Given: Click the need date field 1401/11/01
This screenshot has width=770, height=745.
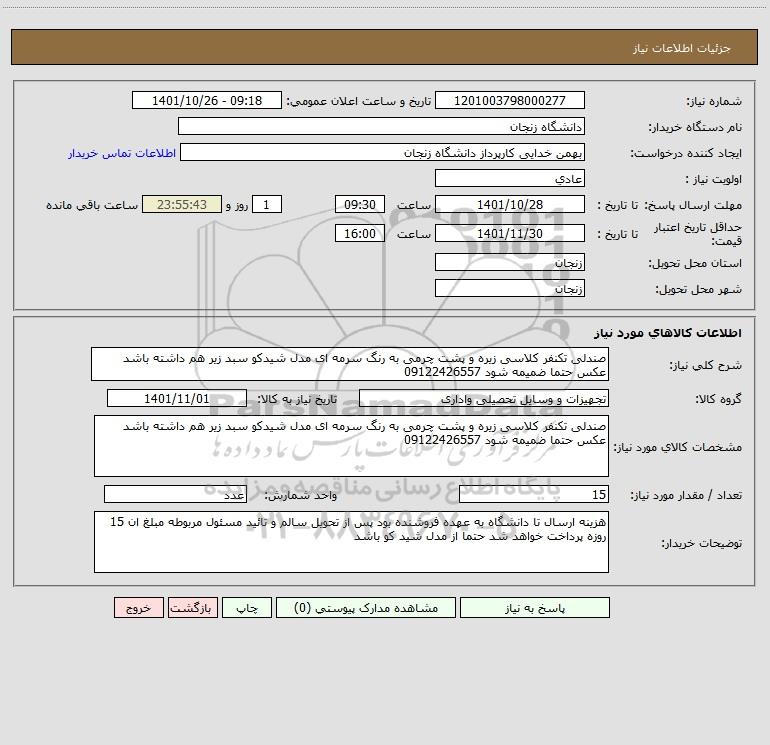Looking at the screenshot, I should point(177,398).
